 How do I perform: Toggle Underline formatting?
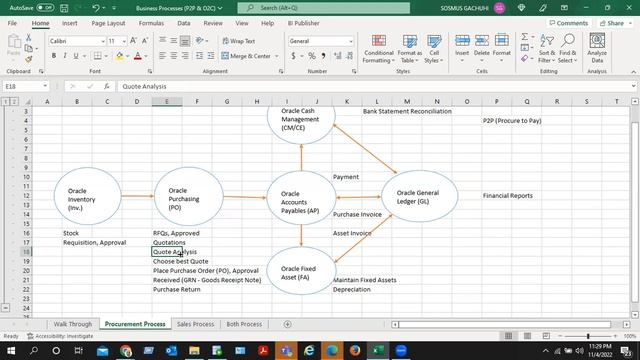(x=76, y=56)
